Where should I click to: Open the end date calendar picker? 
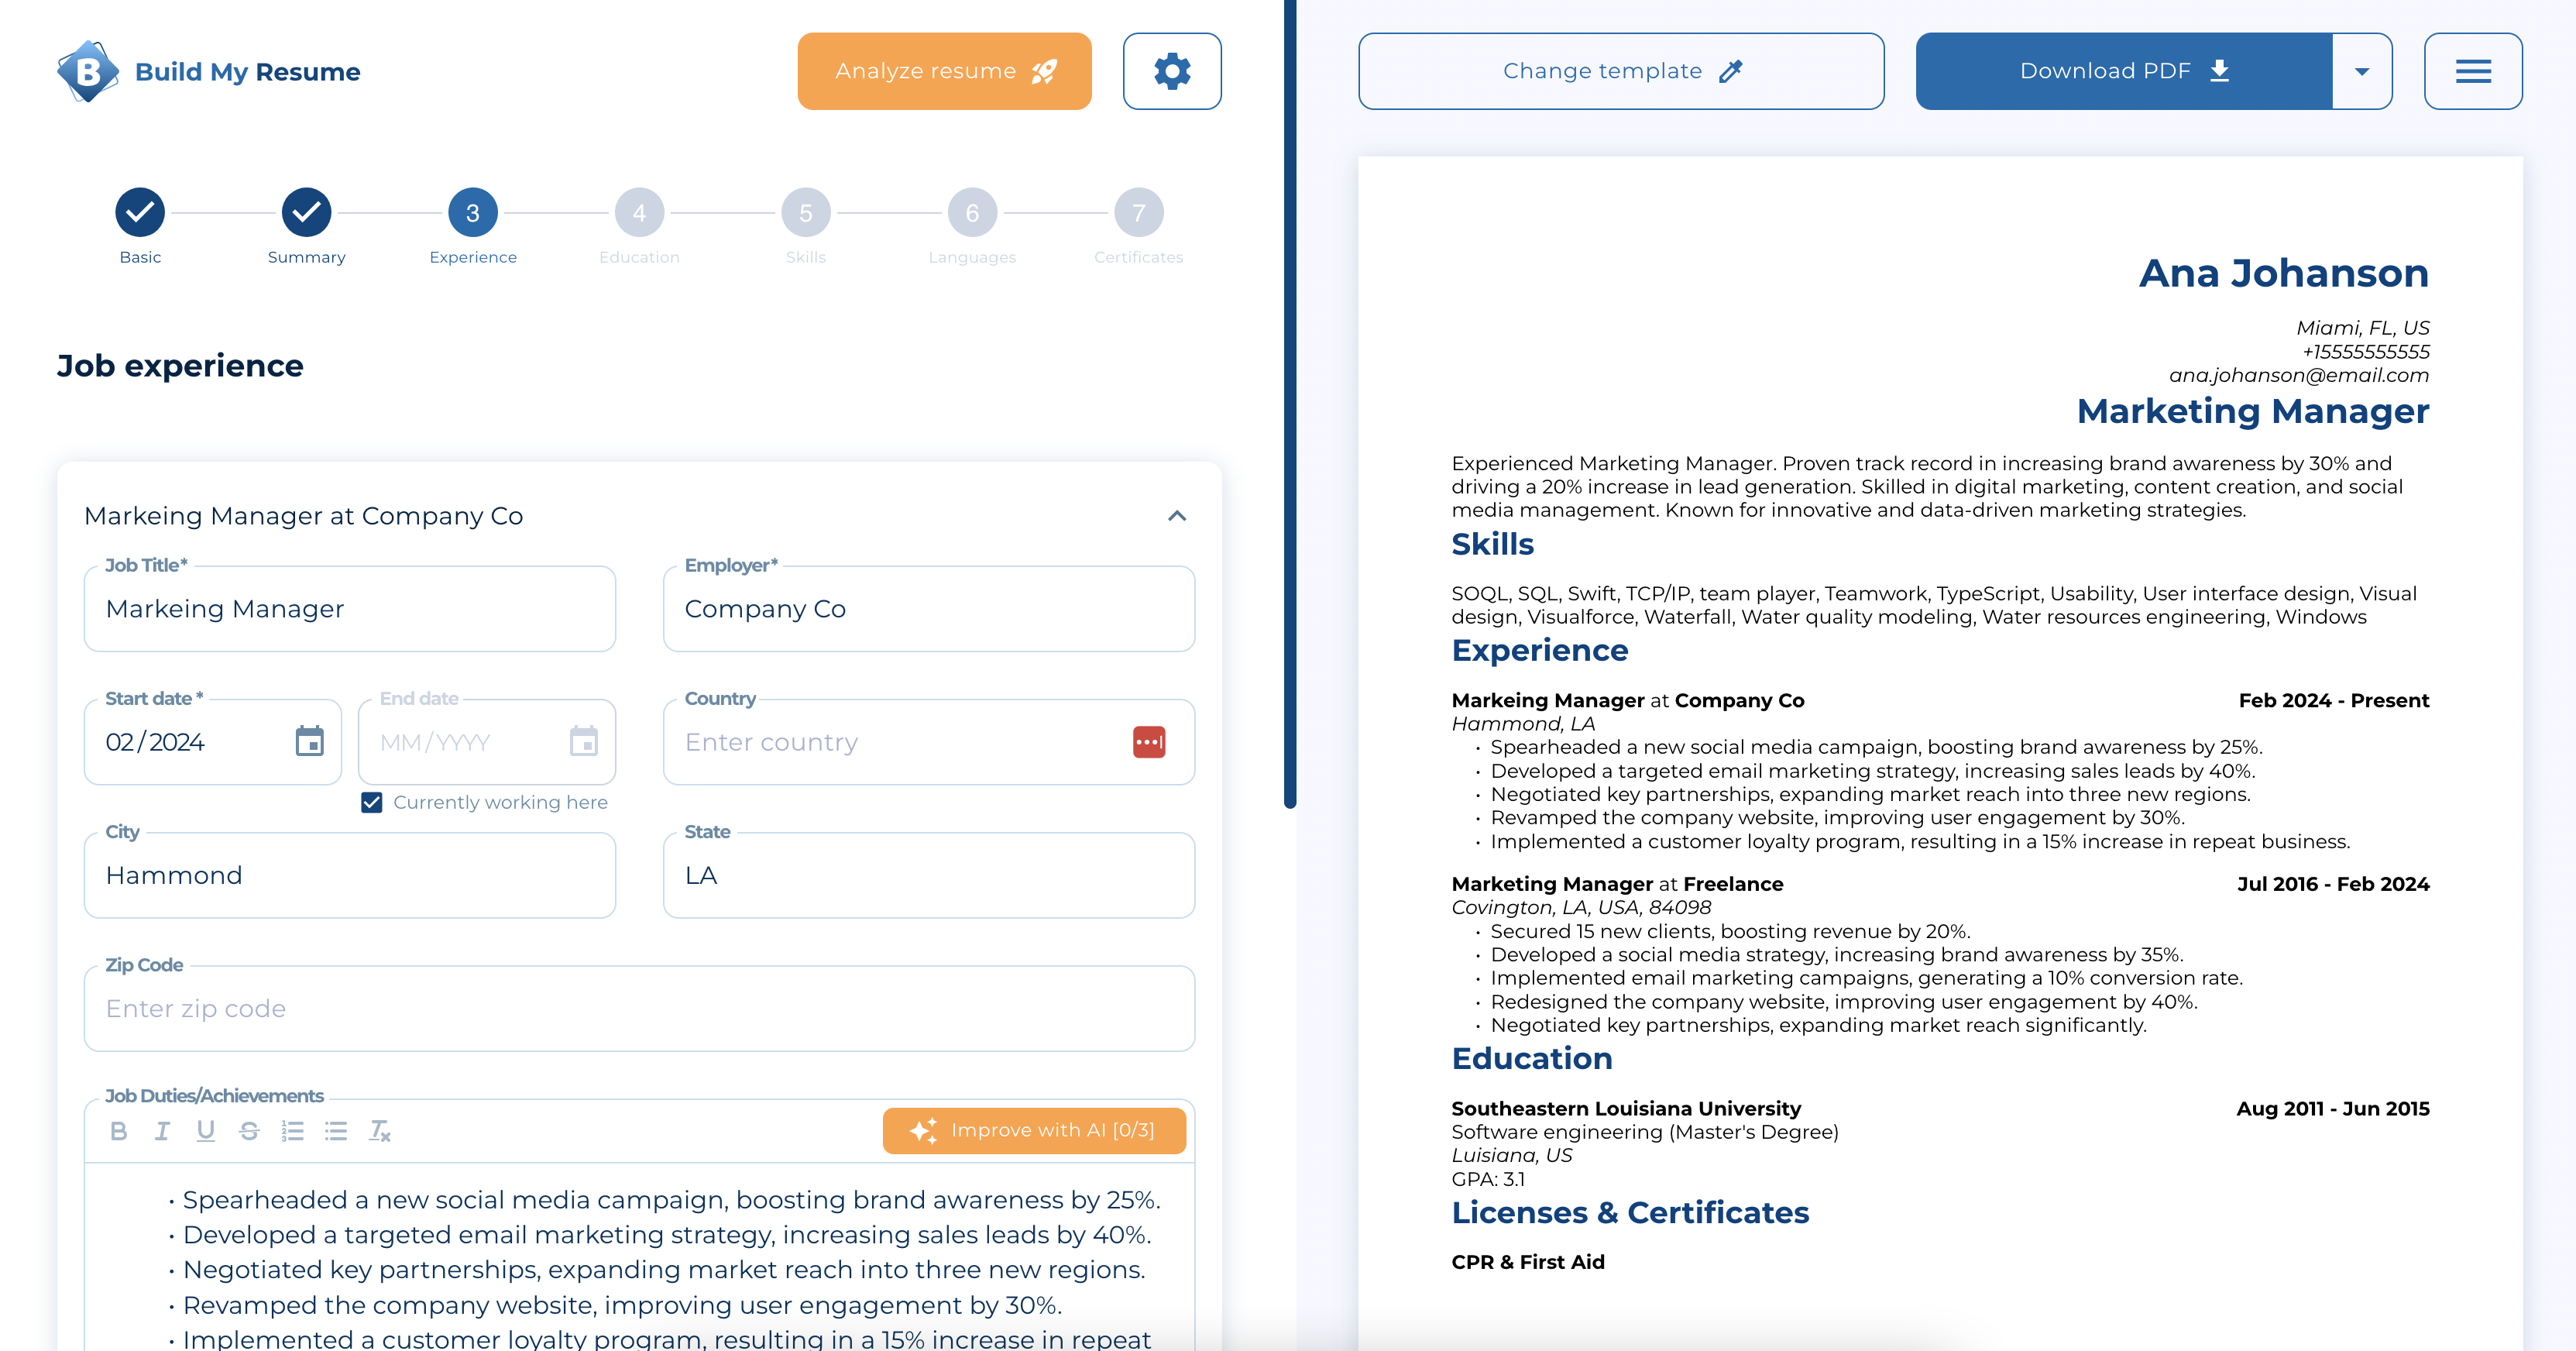(583, 741)
